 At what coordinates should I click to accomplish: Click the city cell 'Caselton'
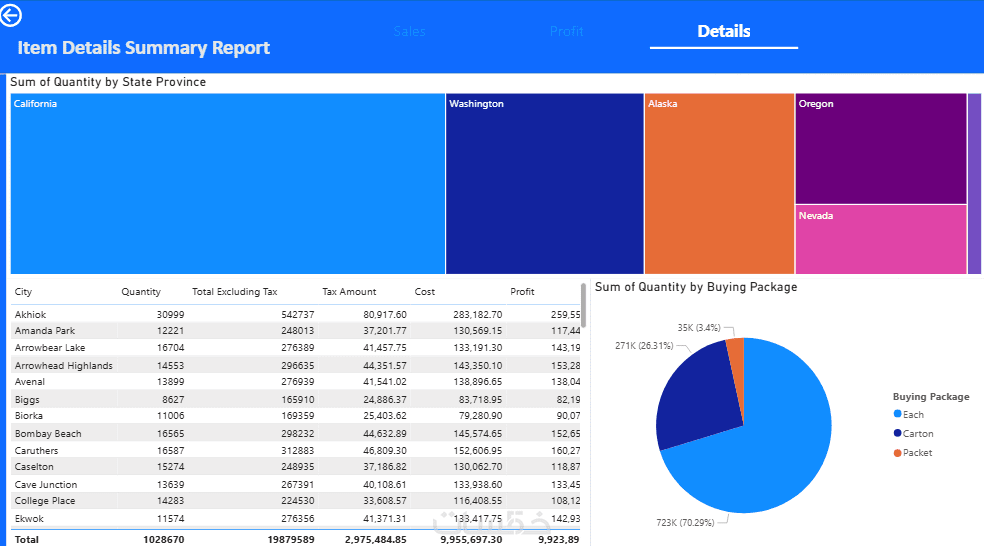click(34, 467)
